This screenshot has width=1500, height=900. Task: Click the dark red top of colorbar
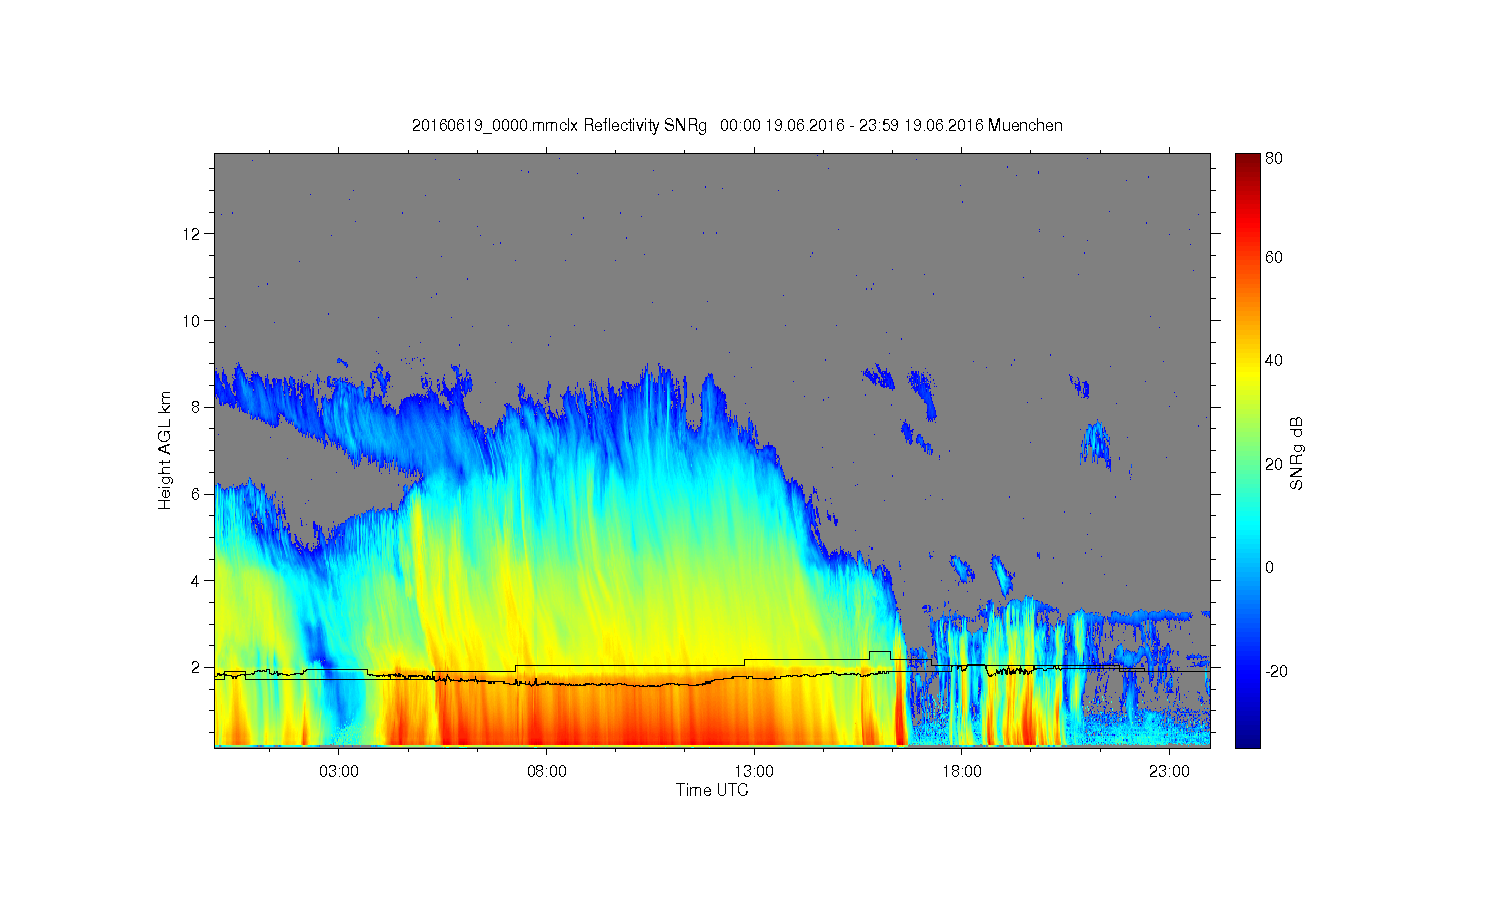pyautogui.click(x=1247, y=162)
